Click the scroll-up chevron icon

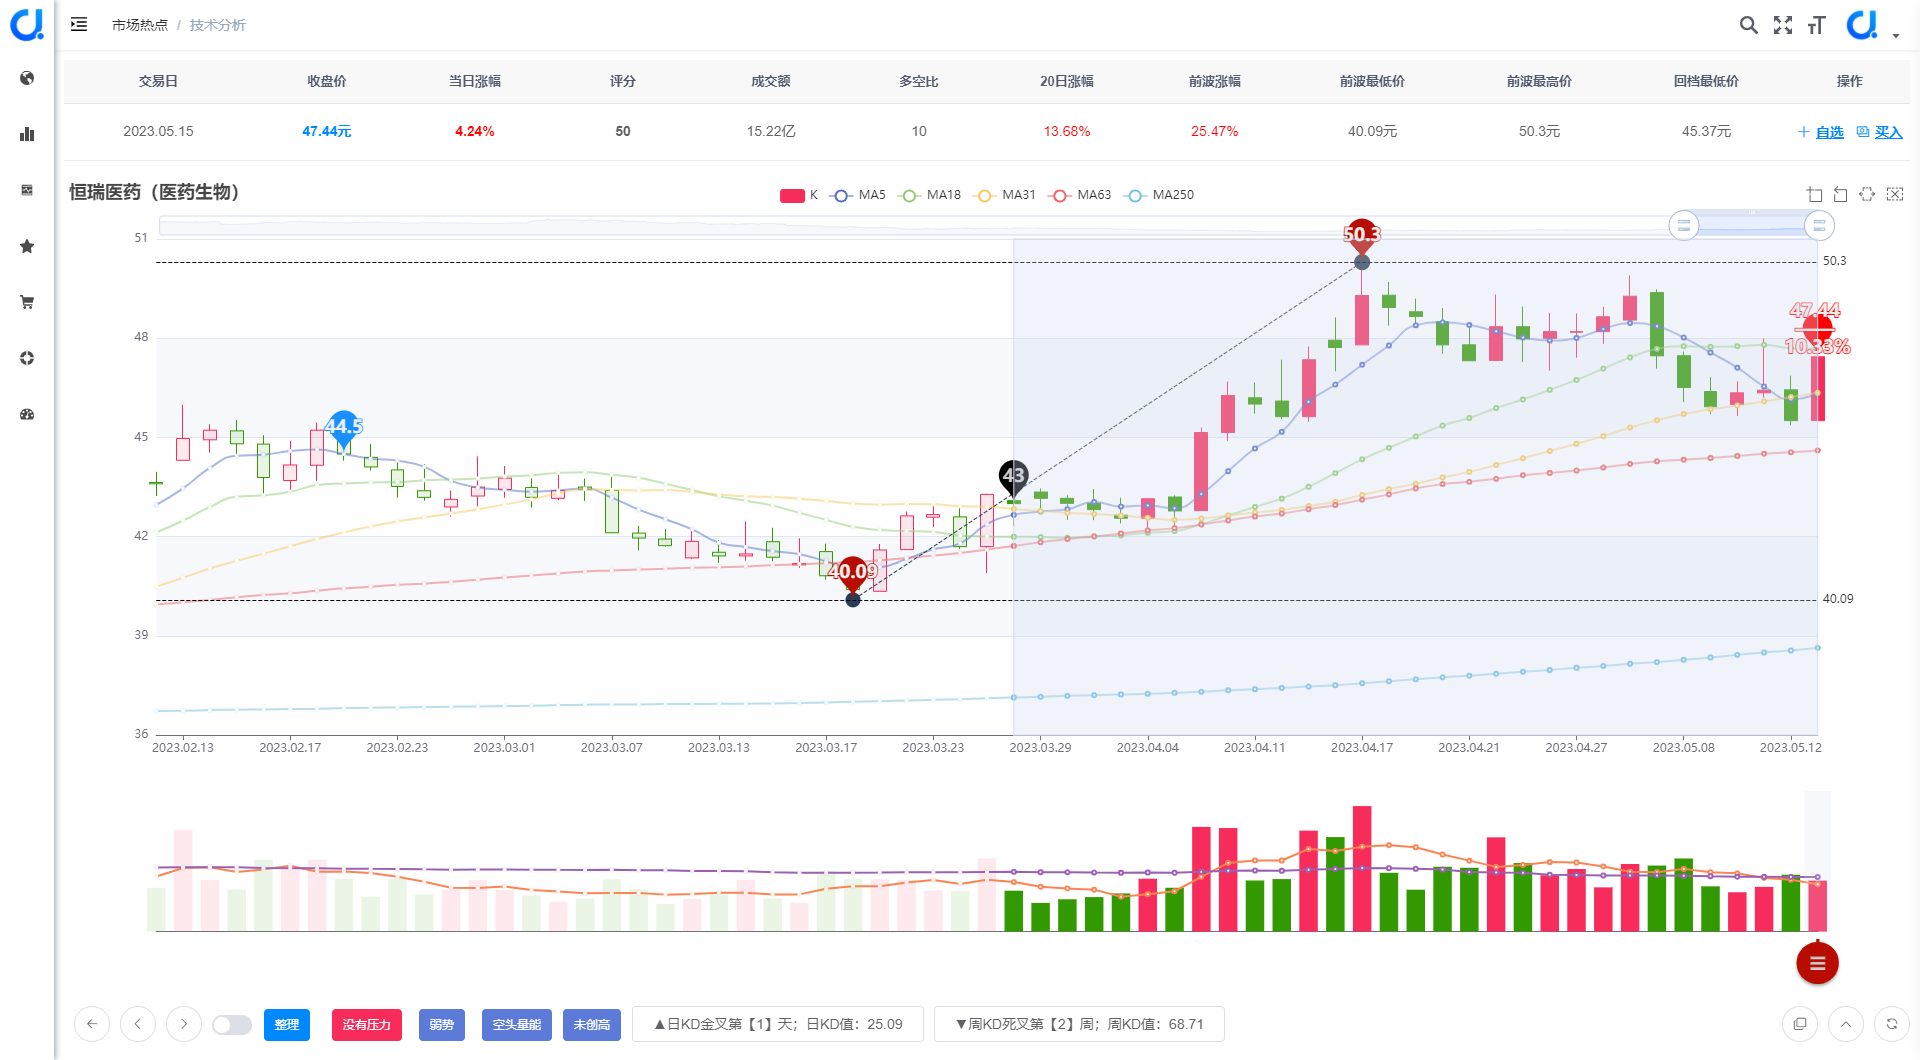(1846, 1024)
